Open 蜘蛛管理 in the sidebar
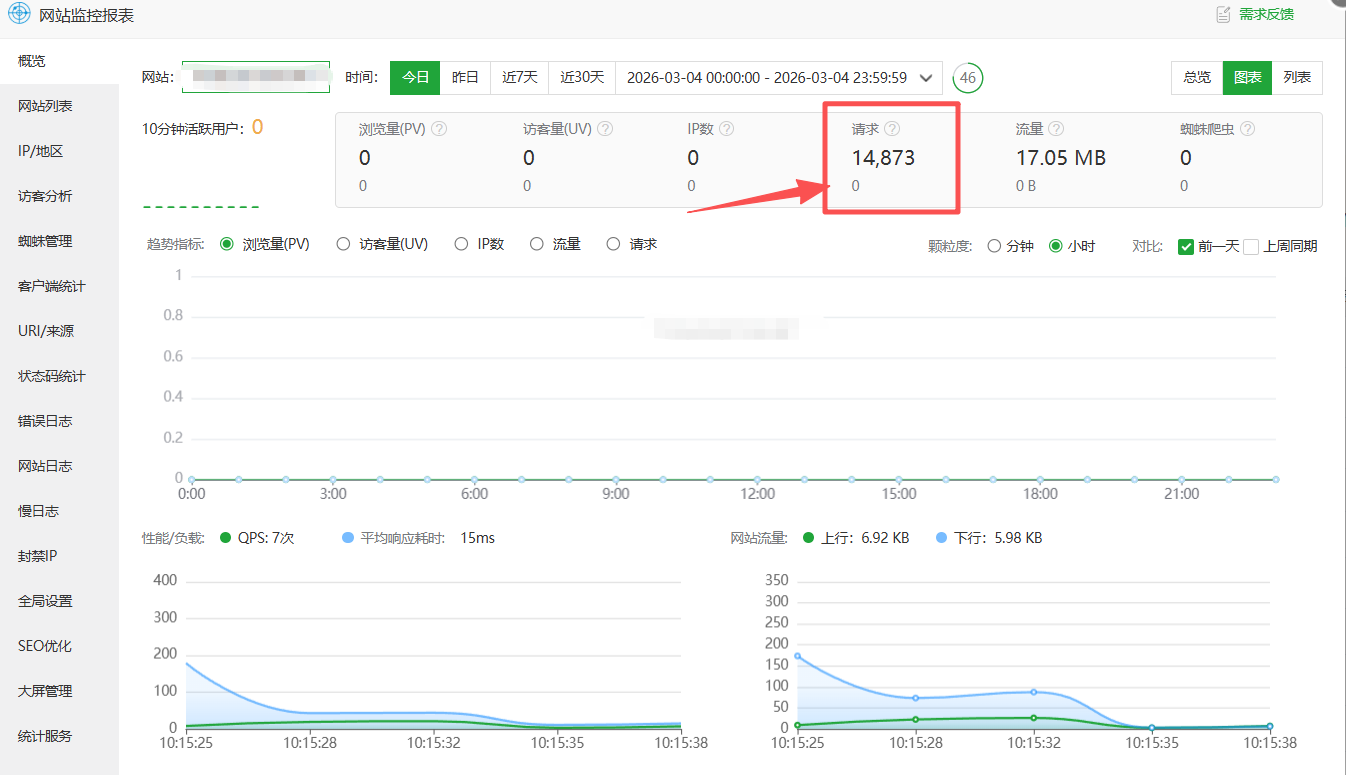1346x775 pixels. pos(45,241)
